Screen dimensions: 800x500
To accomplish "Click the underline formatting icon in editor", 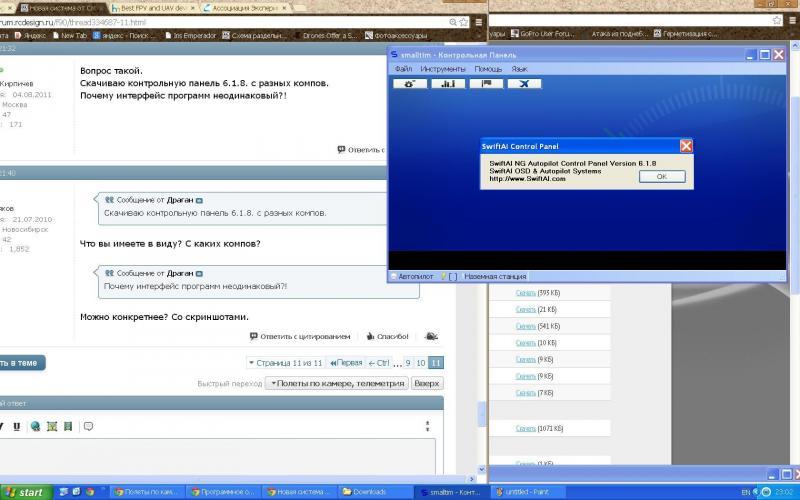I will point(16,427).
